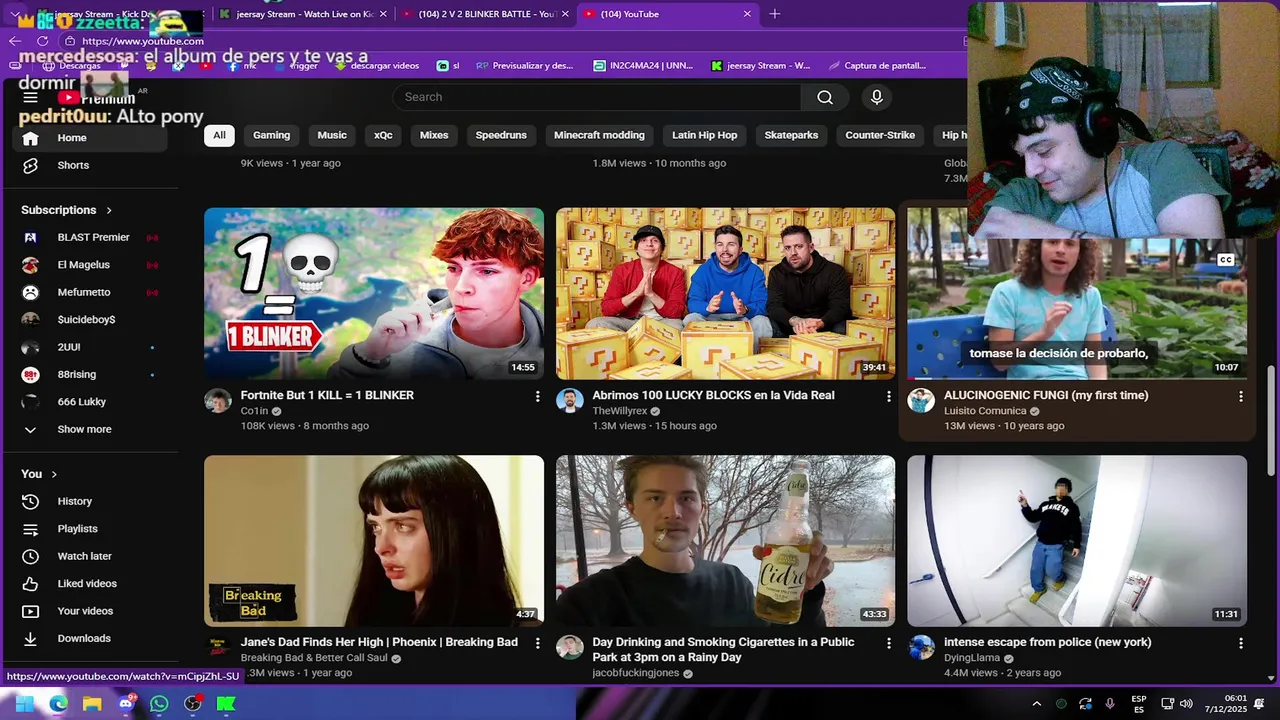Open the descargar videos bookmark

[376, 66]
